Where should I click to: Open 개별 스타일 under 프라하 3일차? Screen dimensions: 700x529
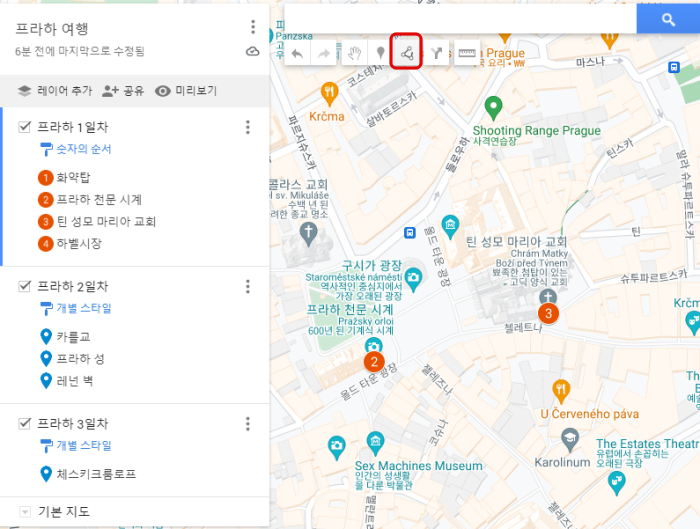point(75,445)
